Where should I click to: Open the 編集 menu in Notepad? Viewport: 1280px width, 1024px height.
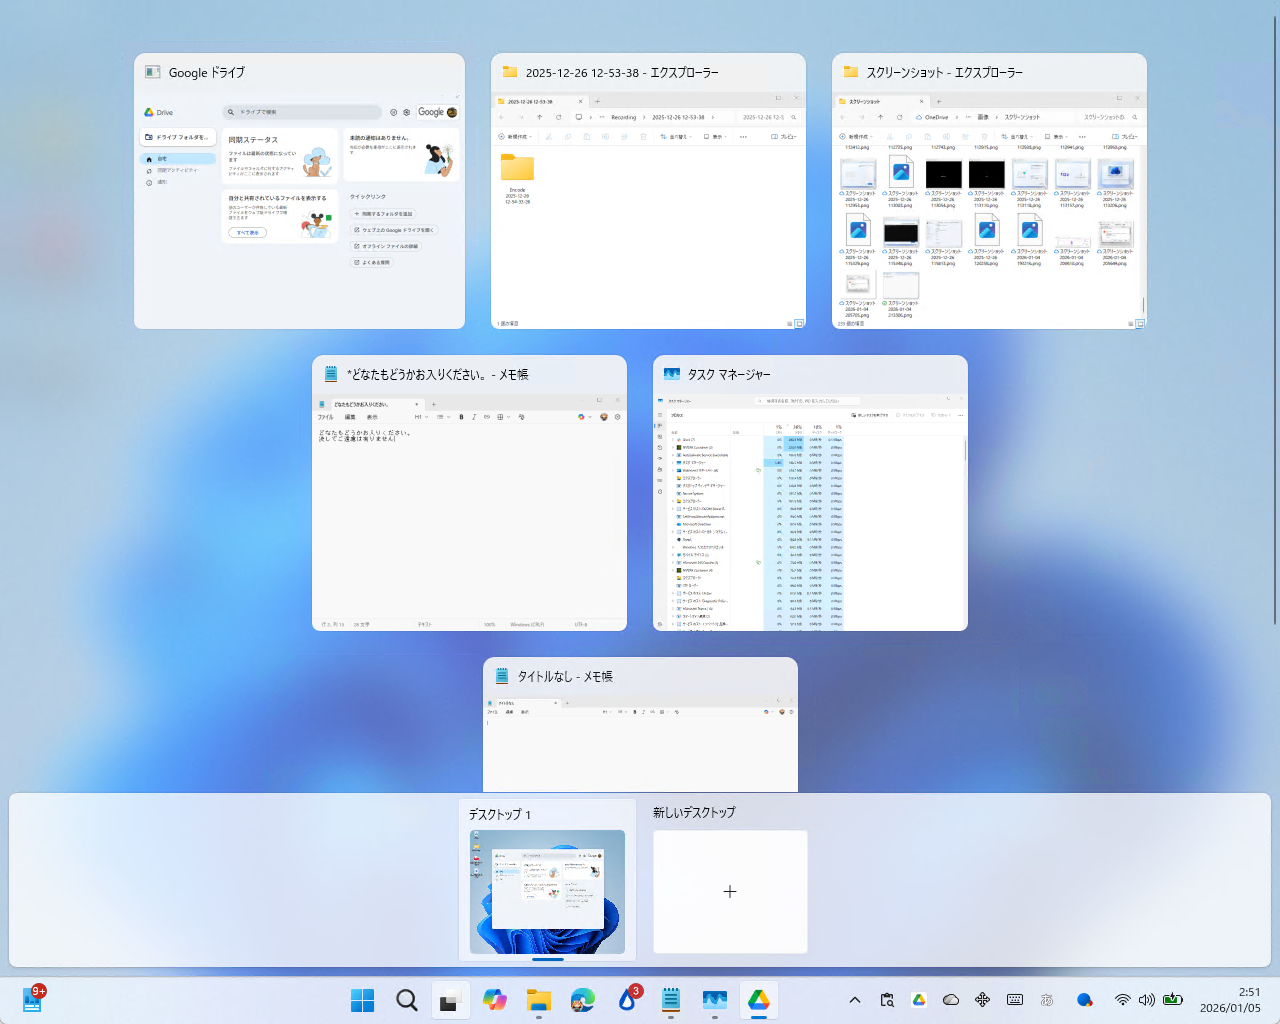pos(352,417)
